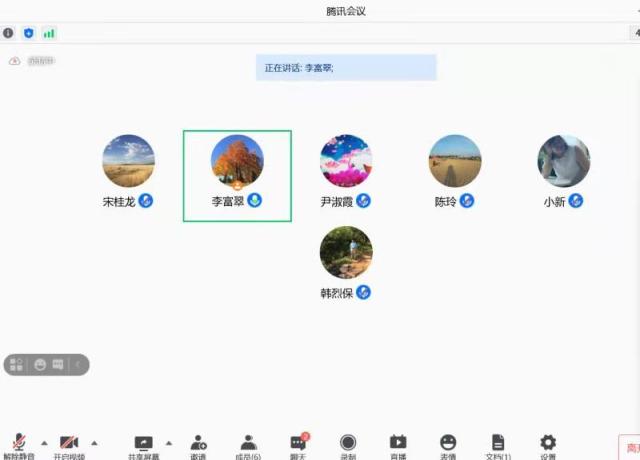Open the meeting info icon

9,33
